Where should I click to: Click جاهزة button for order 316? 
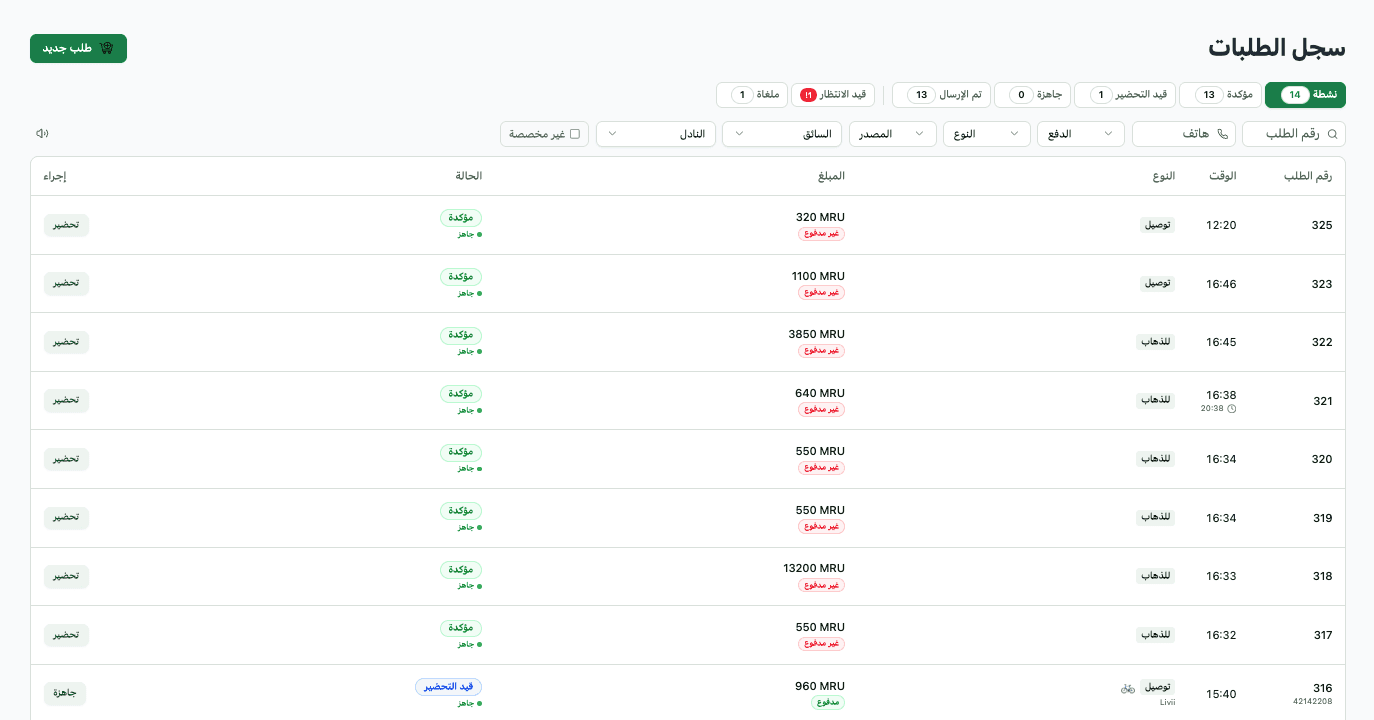click(x=65, y=693)
